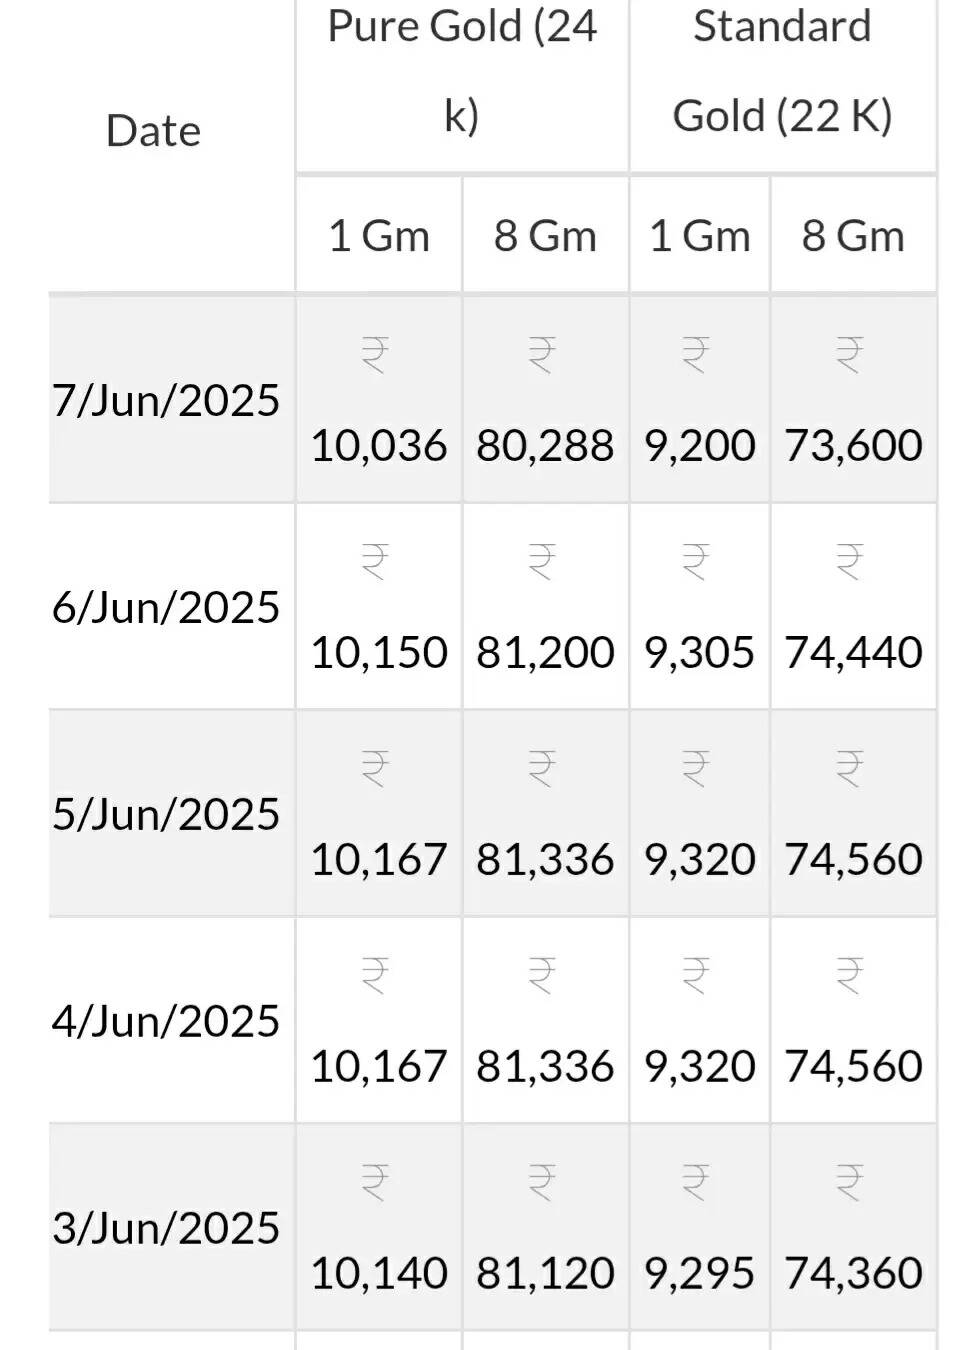Viewport: 979px width, 1350px height.
Task: Click the Standard Gold (22 K) header
Action: [782, 70]
